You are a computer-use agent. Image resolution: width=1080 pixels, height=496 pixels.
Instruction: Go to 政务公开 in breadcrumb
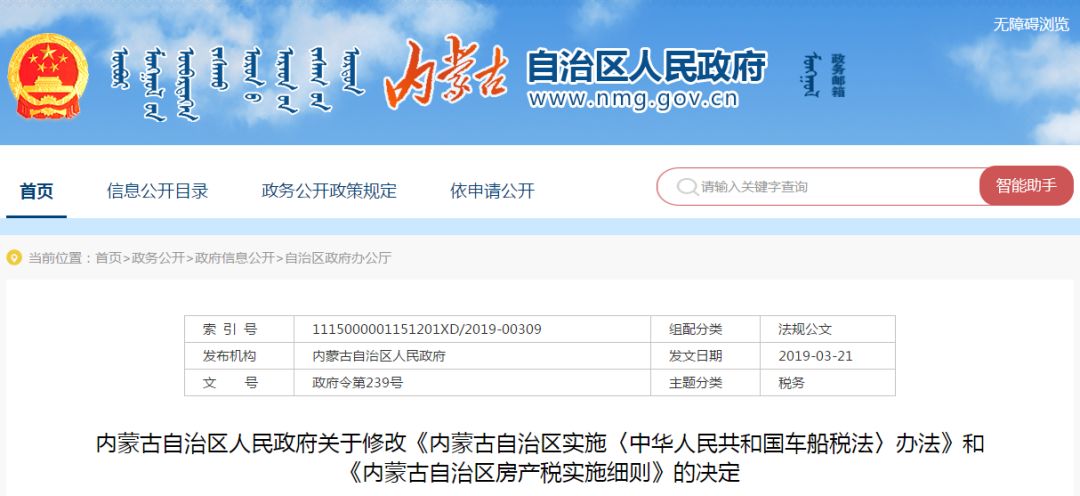[158, 258]
